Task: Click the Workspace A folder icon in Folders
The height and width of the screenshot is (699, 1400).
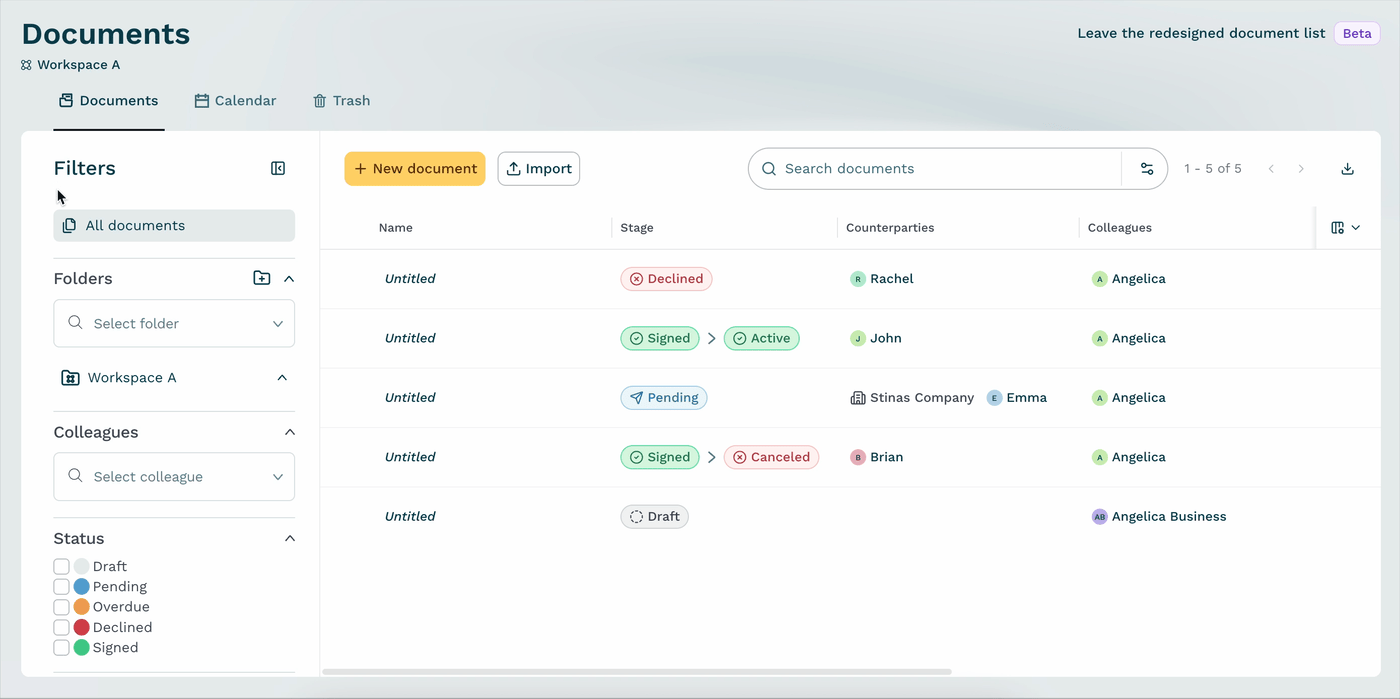Action: point(70,378)
